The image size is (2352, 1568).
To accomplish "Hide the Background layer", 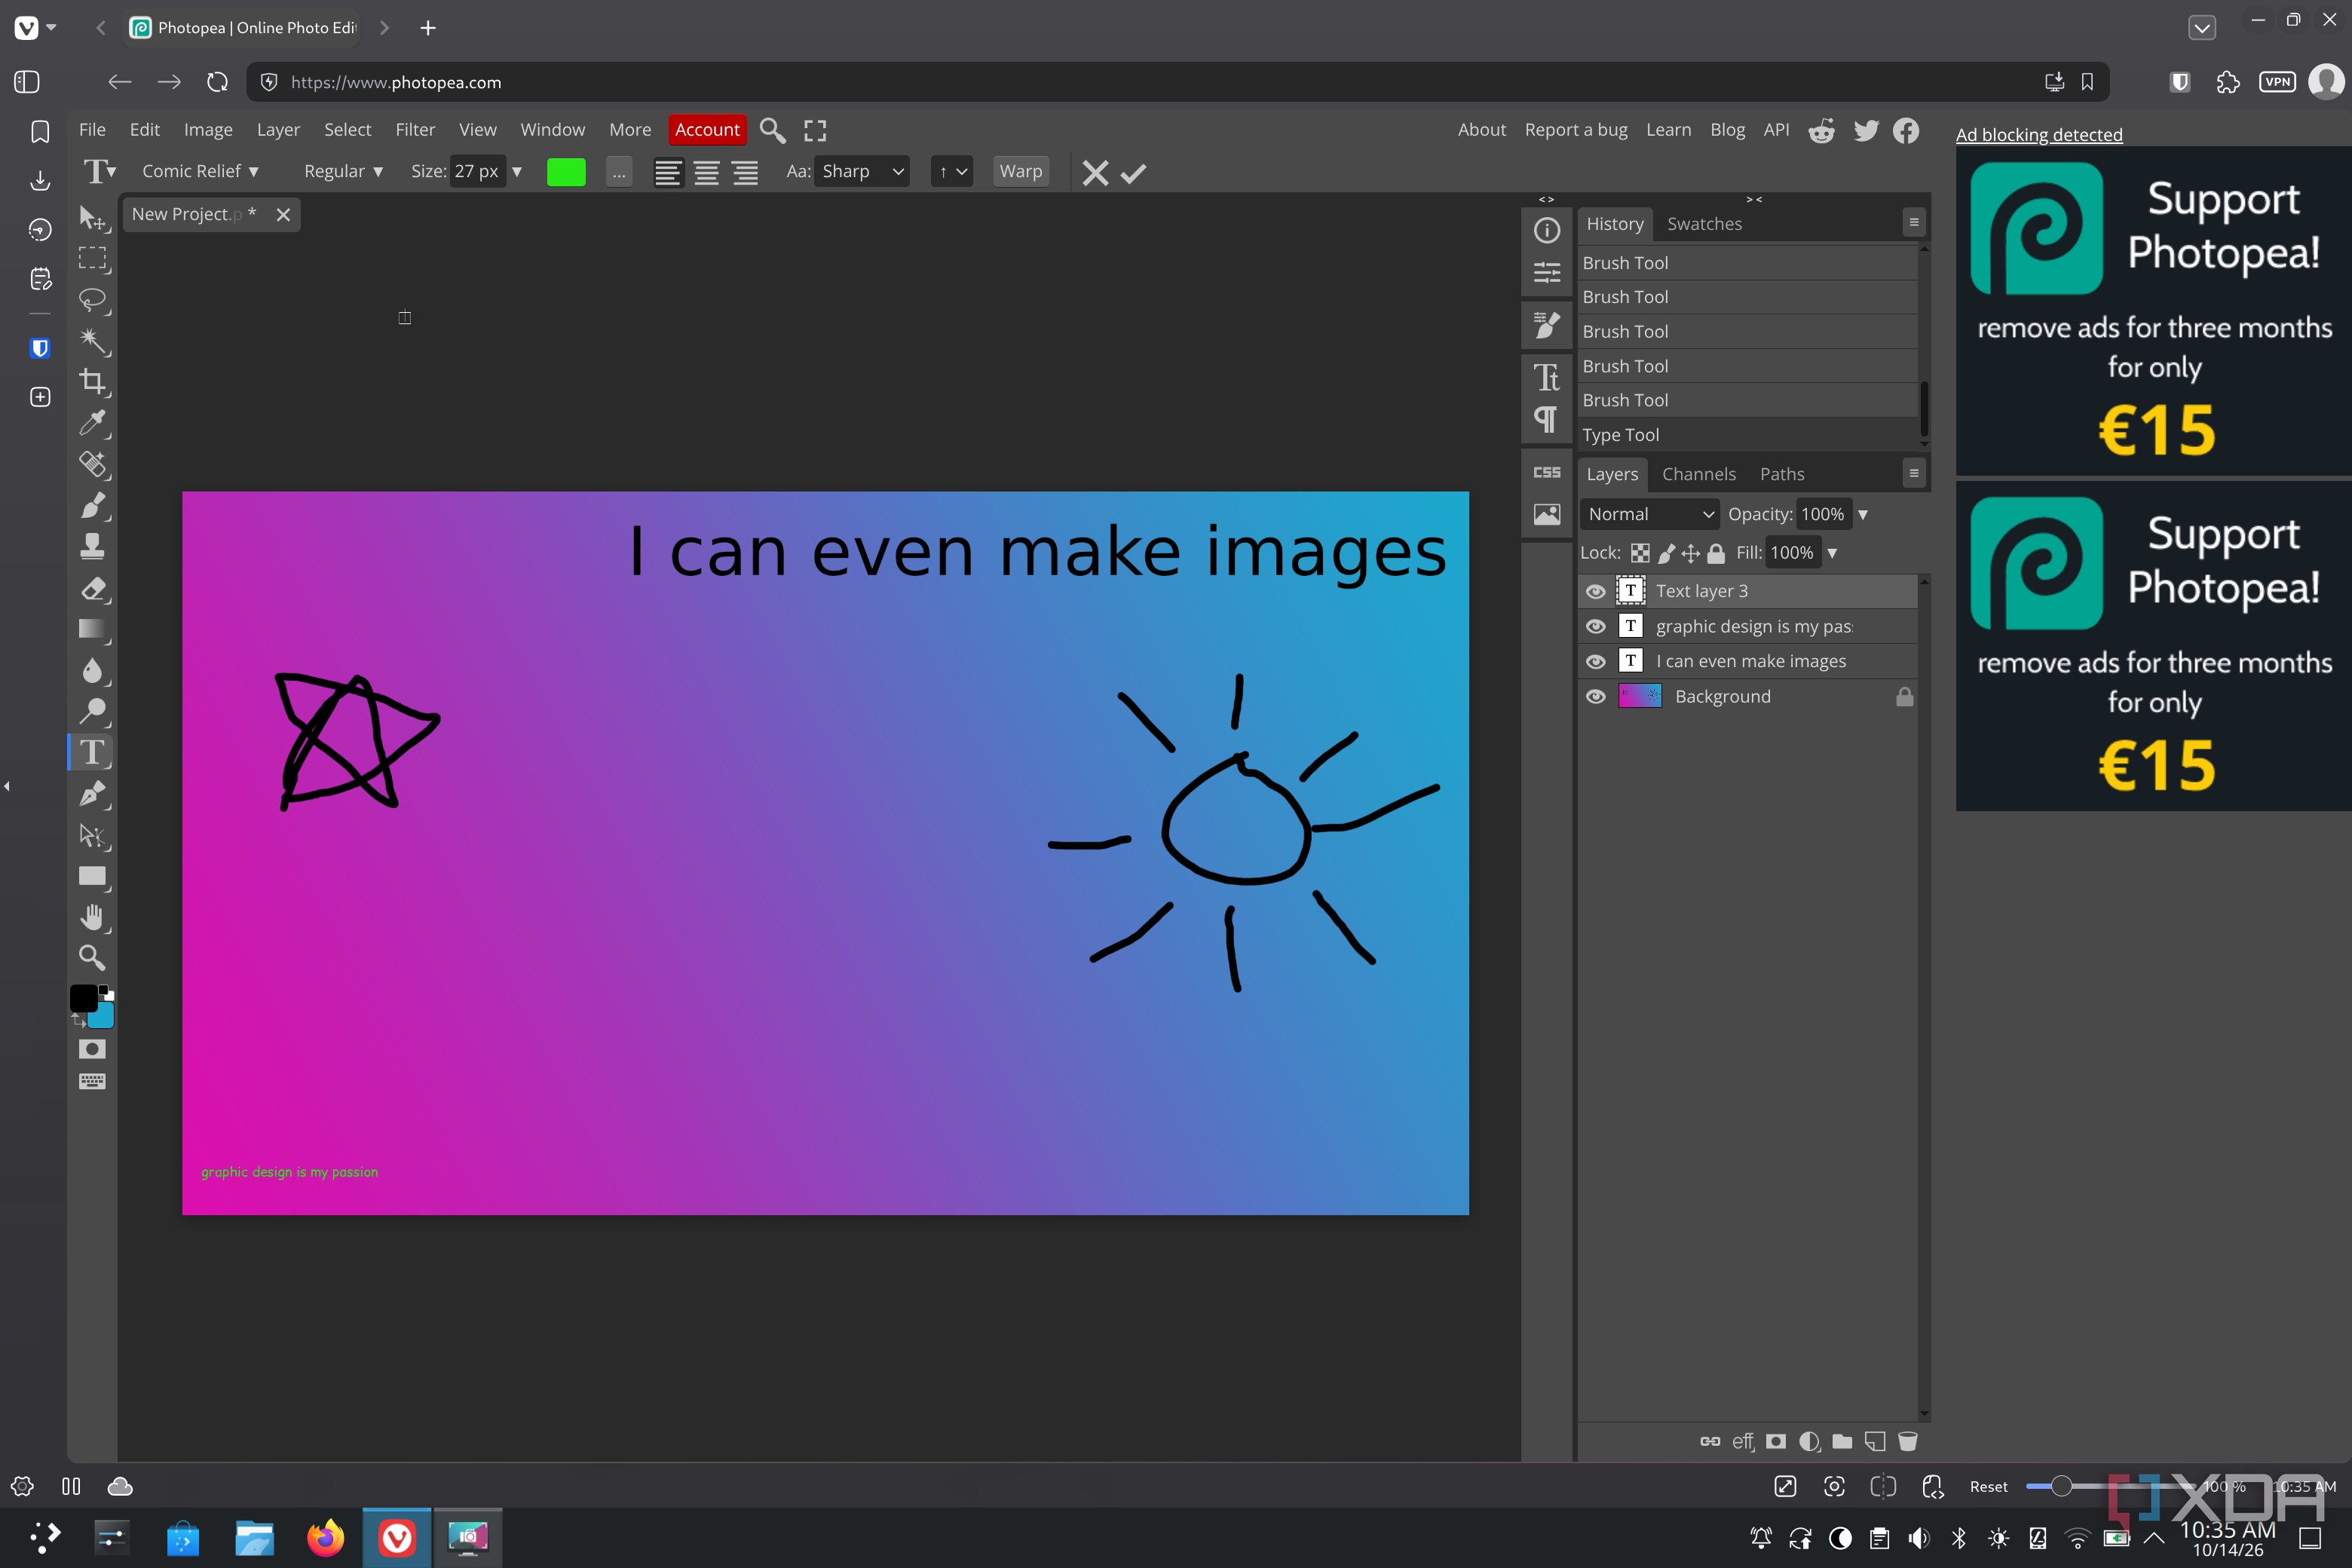I will point(1596,697).
